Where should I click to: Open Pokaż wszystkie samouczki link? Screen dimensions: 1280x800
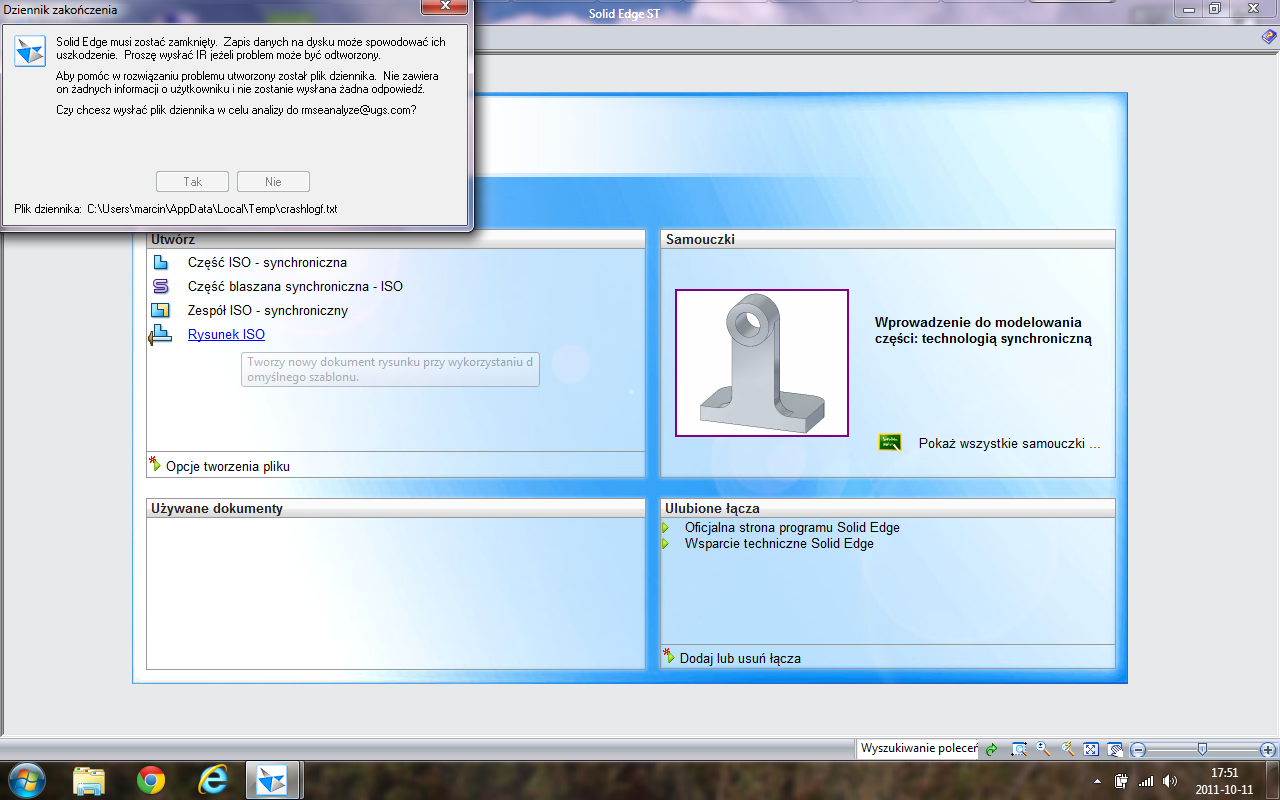1009,443
